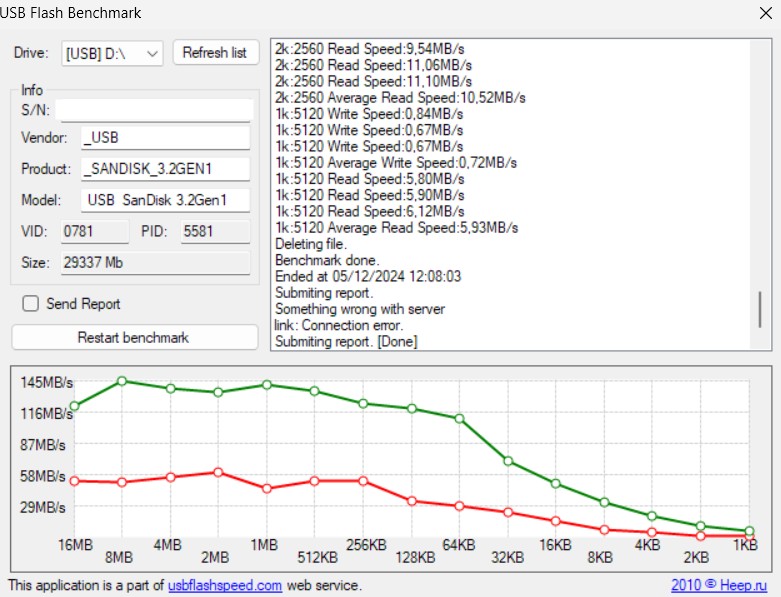This screenshot has width=781, height=597.
Task: Click green read-speed point at 16KB
Action: (556, 483)
